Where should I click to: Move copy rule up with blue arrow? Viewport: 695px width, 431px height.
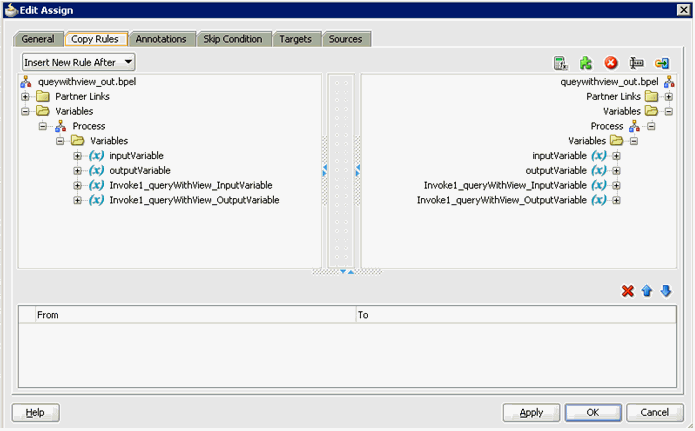point(647,291)
